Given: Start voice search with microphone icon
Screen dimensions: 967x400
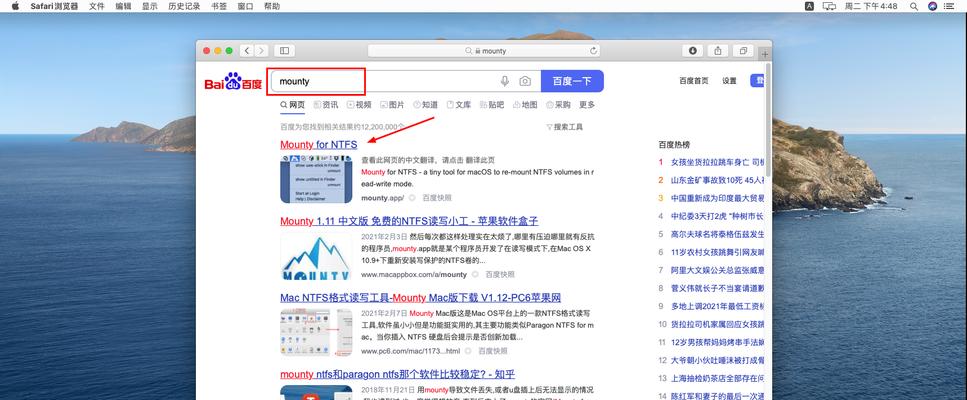Looking at the screenshot, I should click(x=504, y=81).
